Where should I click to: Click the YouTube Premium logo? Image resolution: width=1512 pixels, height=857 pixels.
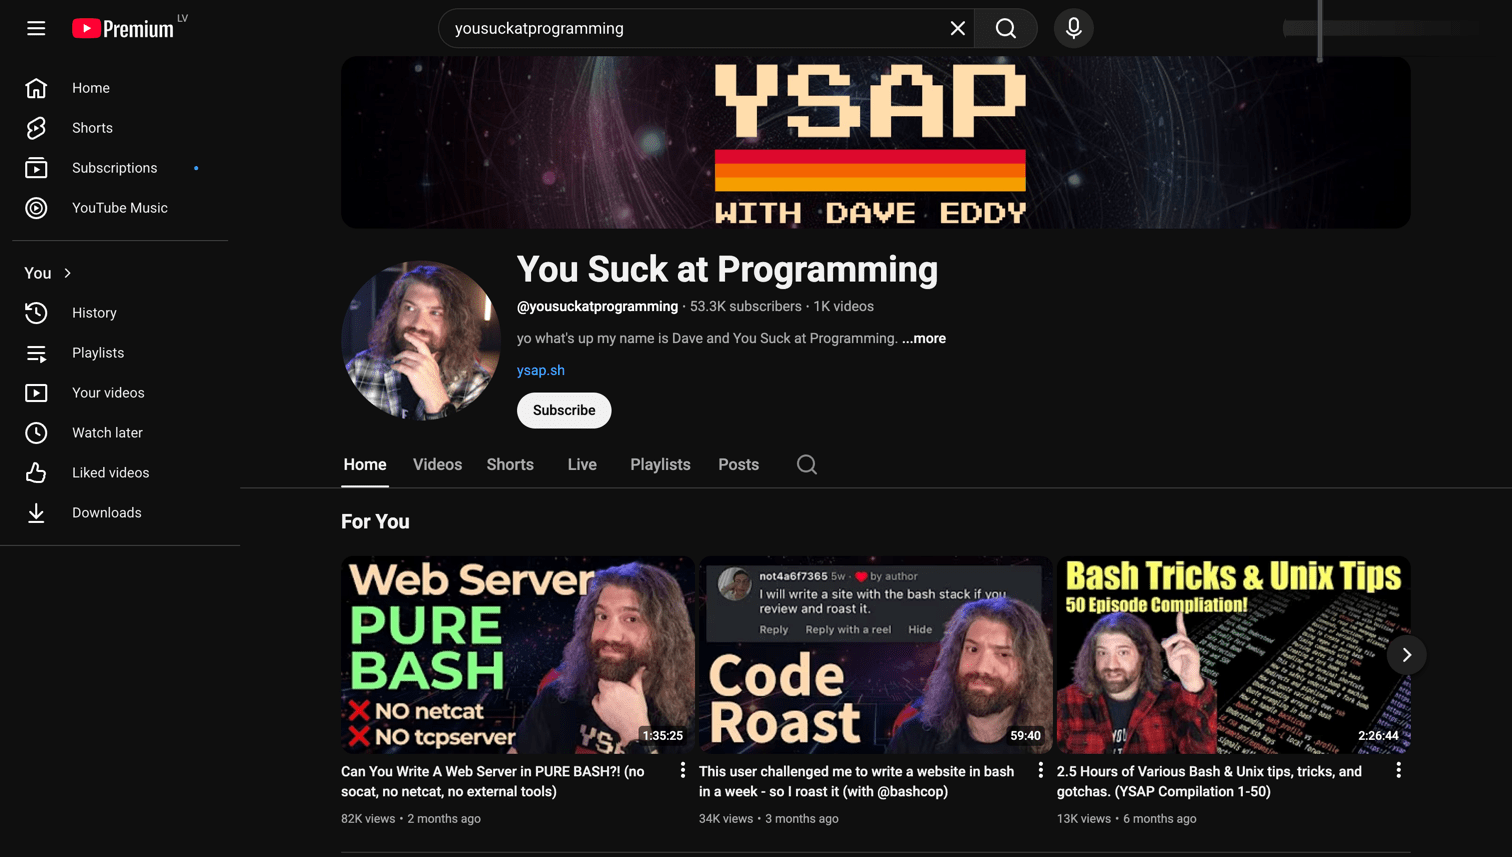tap(123, 28)
